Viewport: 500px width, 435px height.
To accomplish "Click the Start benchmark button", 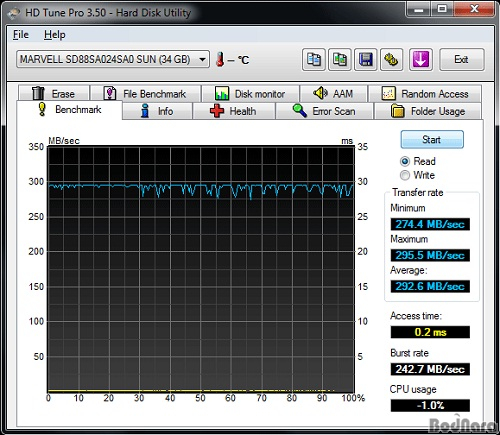I will (432, 139).
